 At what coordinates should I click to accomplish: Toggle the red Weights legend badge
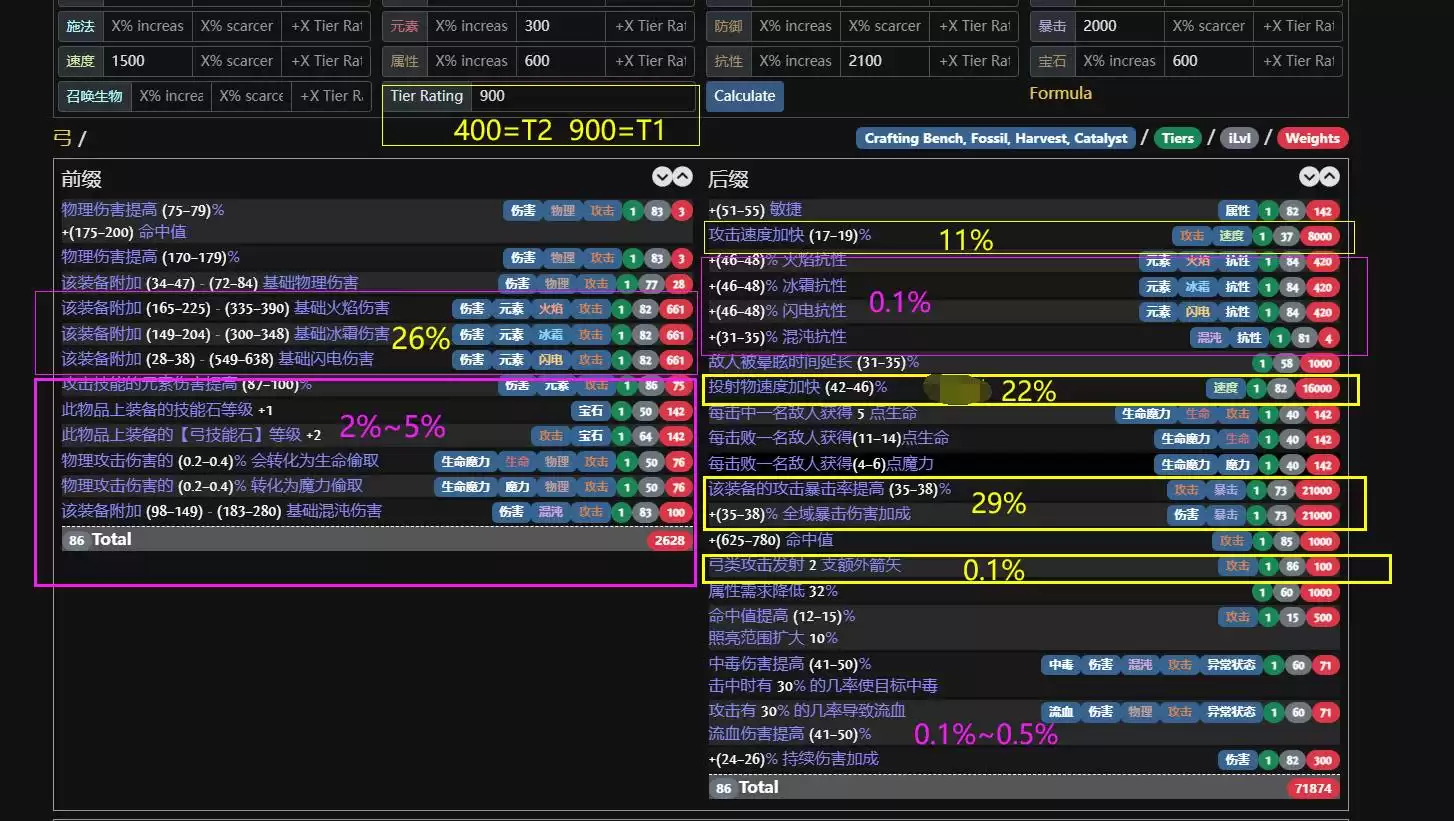[x=1312, y=139]
